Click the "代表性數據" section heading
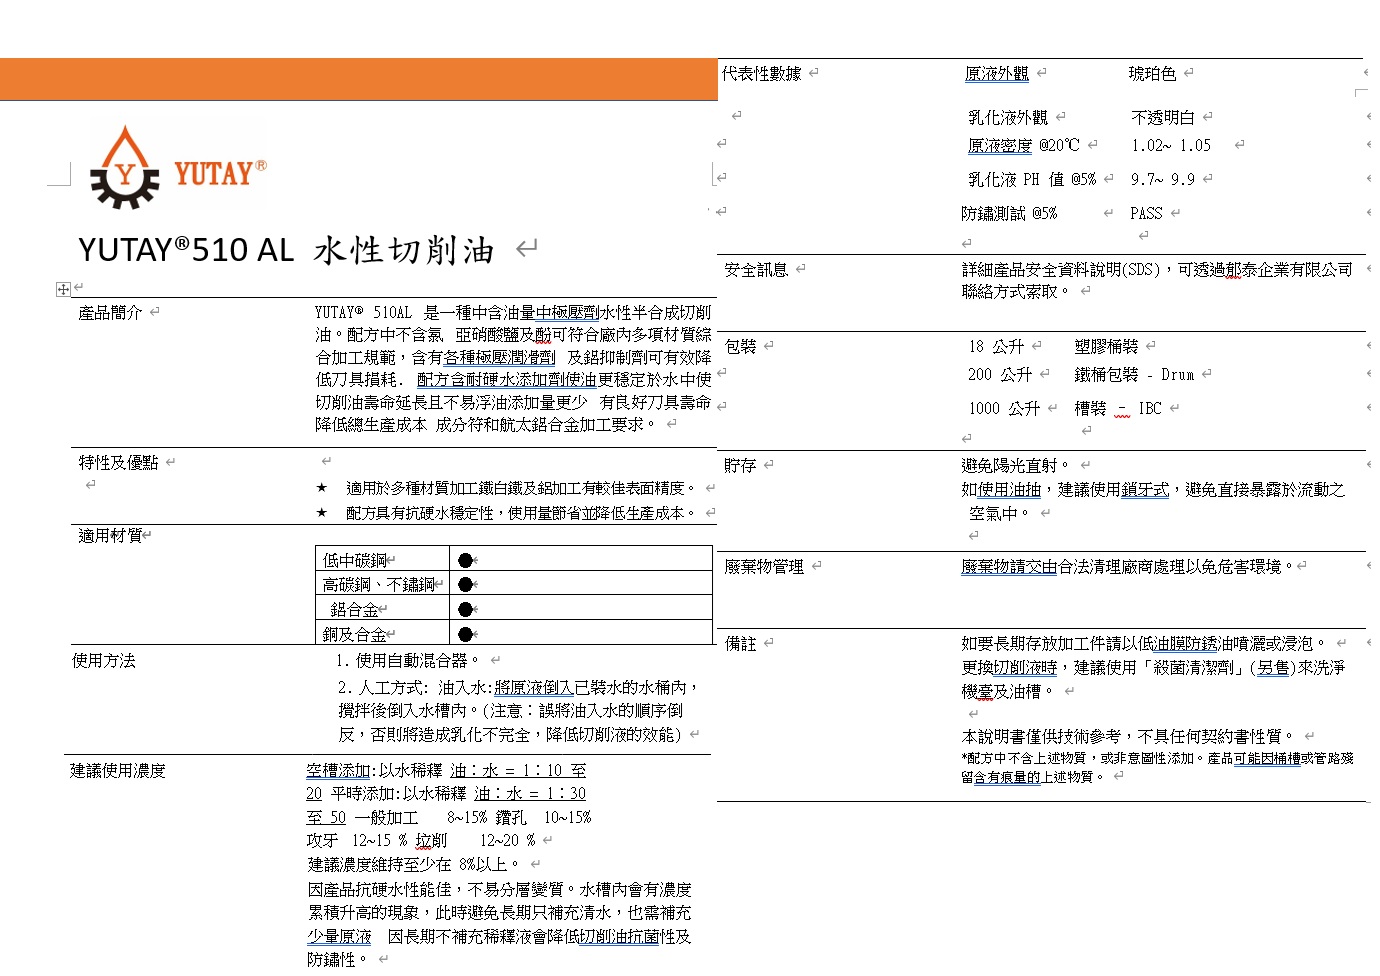 click(762, 73)
